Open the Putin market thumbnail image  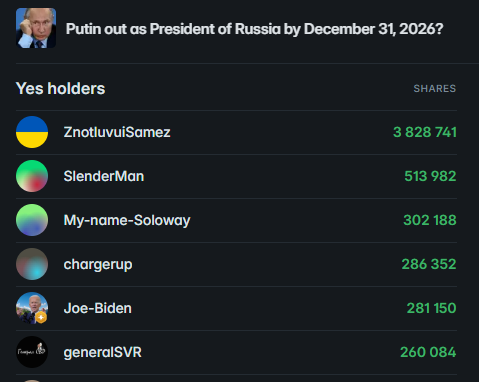[36, 28]
